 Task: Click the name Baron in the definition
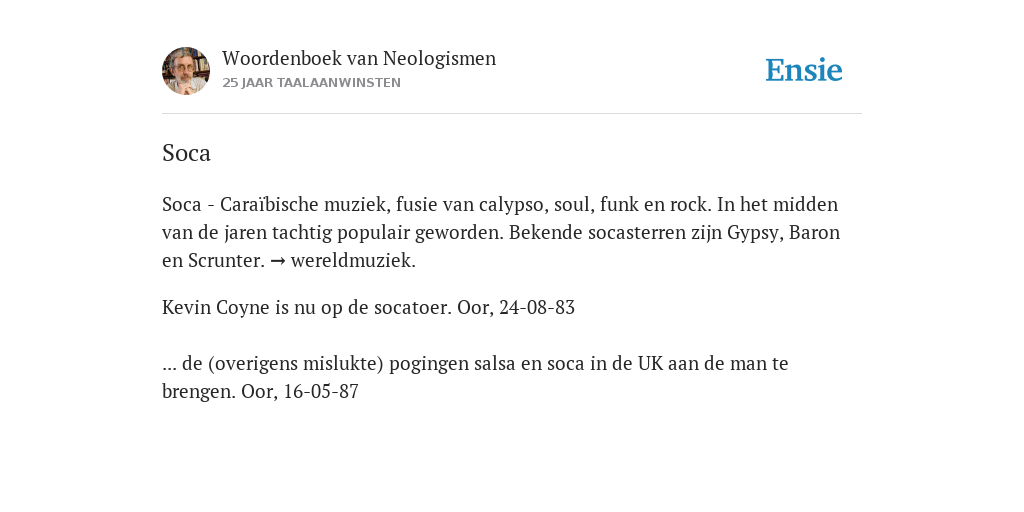[x=814, y=233]
